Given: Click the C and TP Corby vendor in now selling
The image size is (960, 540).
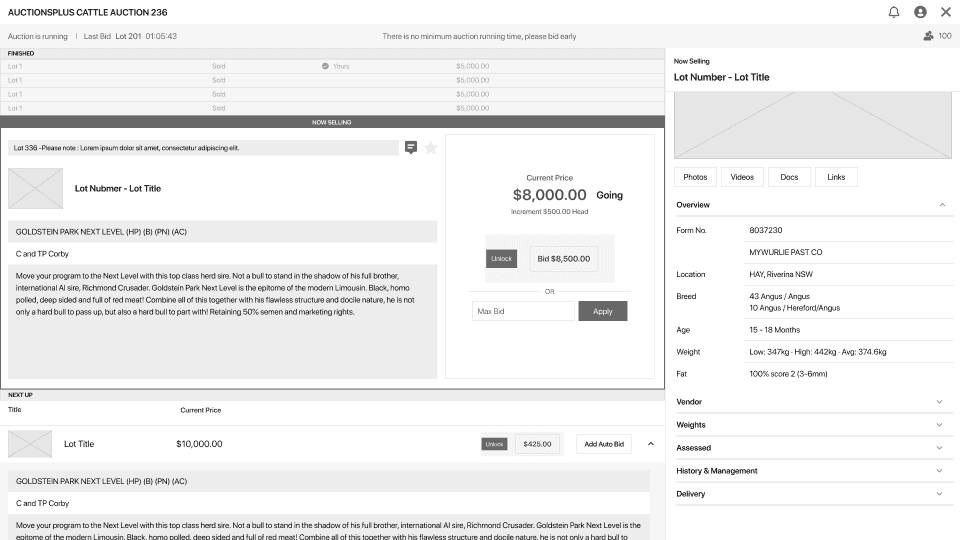Looking at the screenshot, I should click(42, 253).
